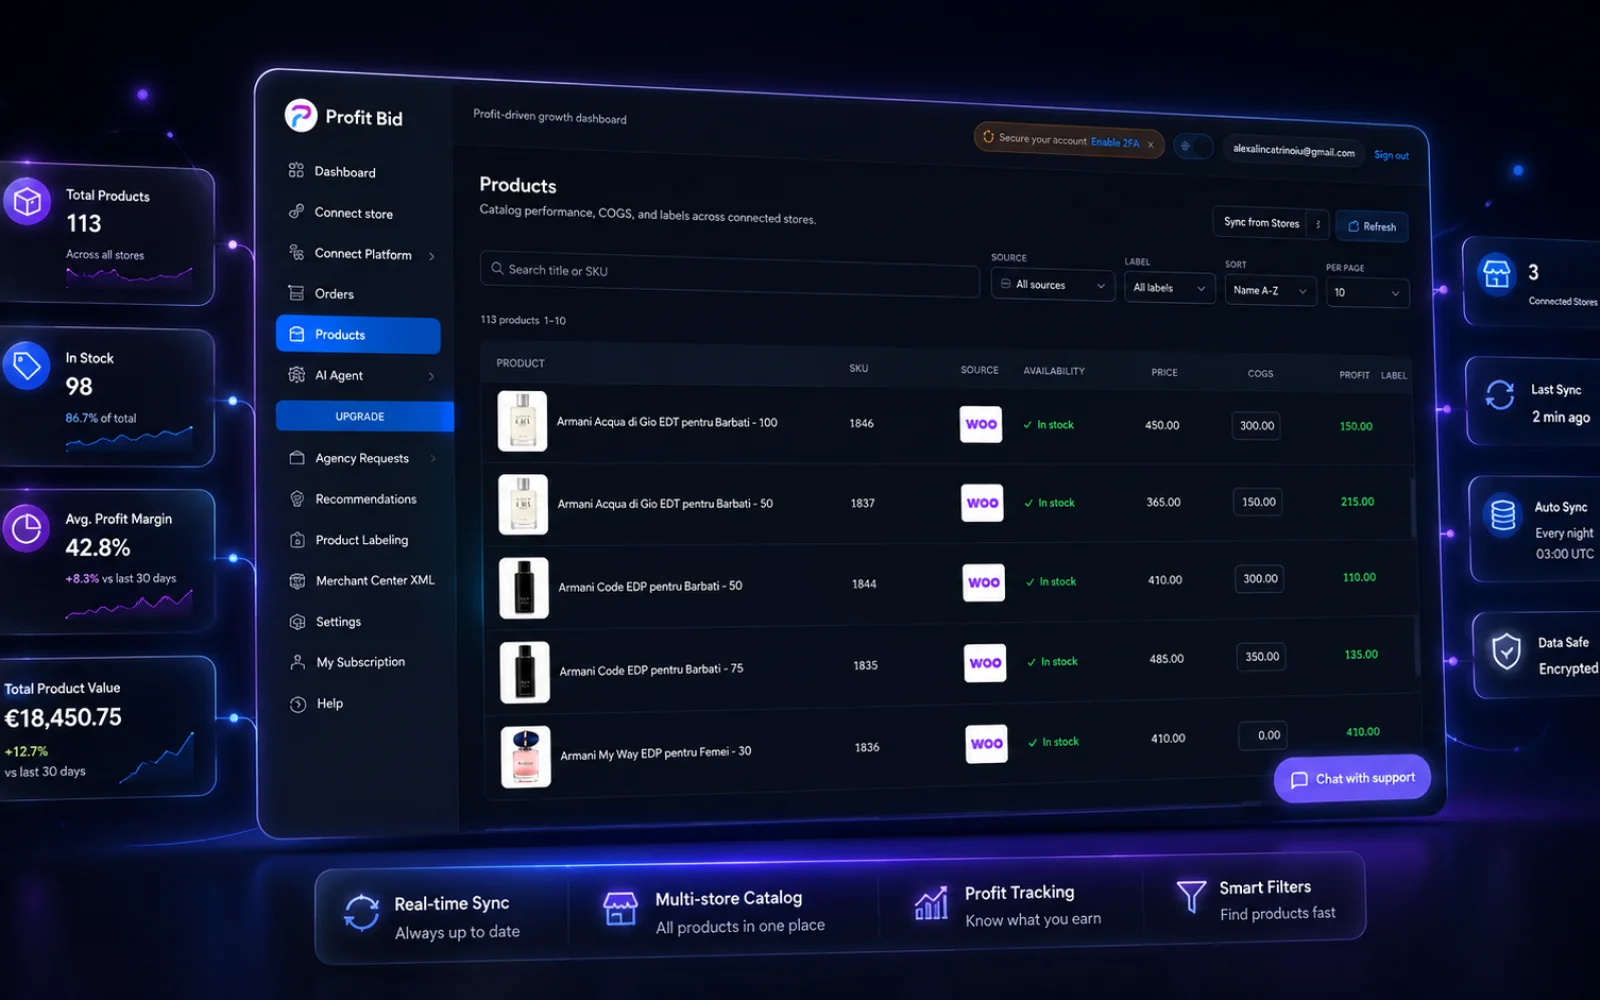Click the Merchant Center XML icon
Screen dimensions: 1600x1000
coord(297,581)
